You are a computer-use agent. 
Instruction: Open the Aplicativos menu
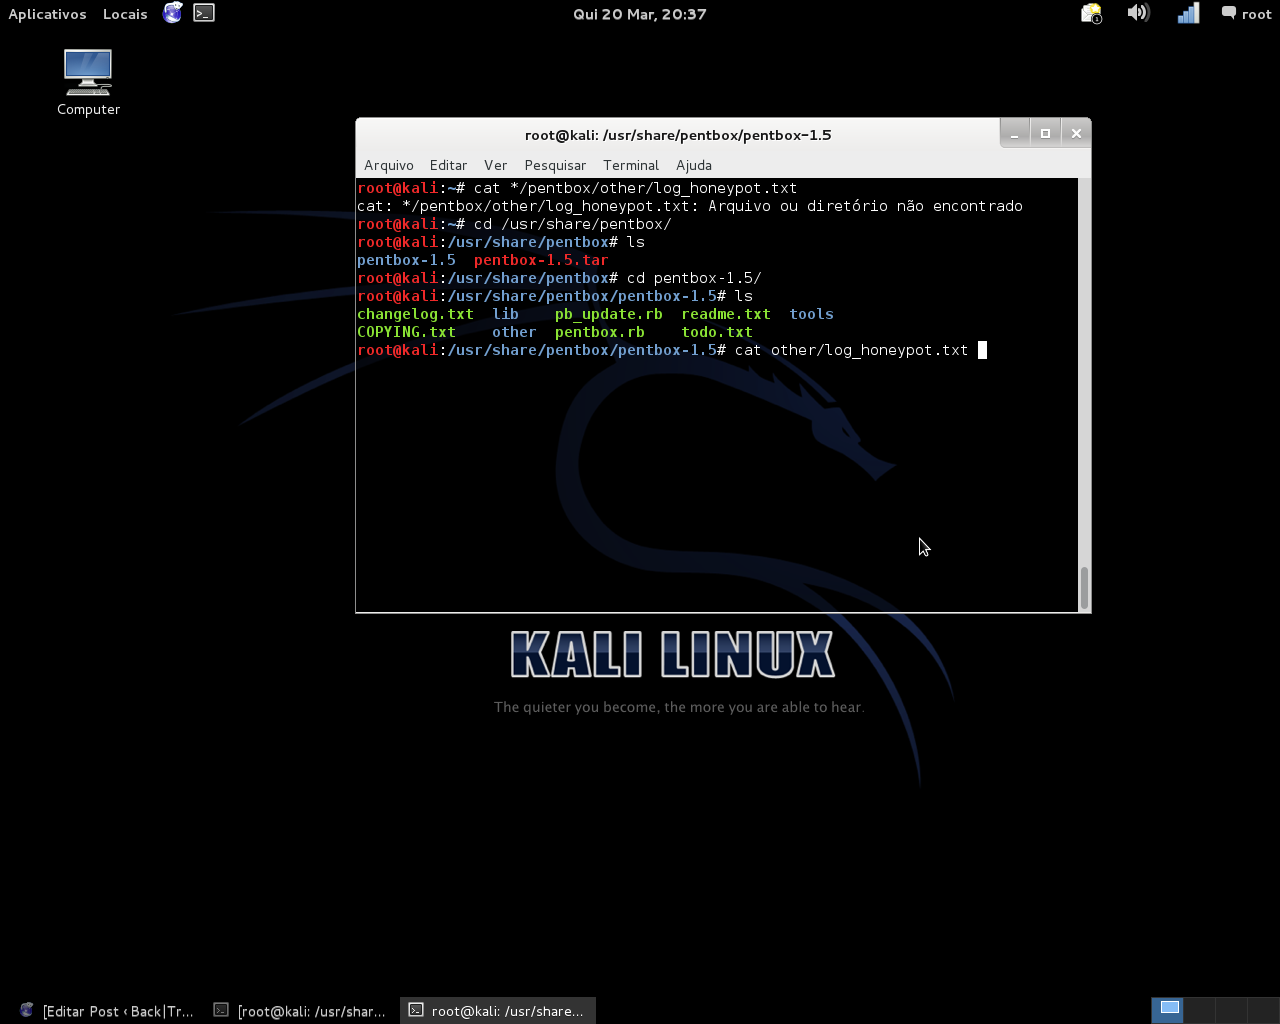pyautogui.click(x=47, y=14)
